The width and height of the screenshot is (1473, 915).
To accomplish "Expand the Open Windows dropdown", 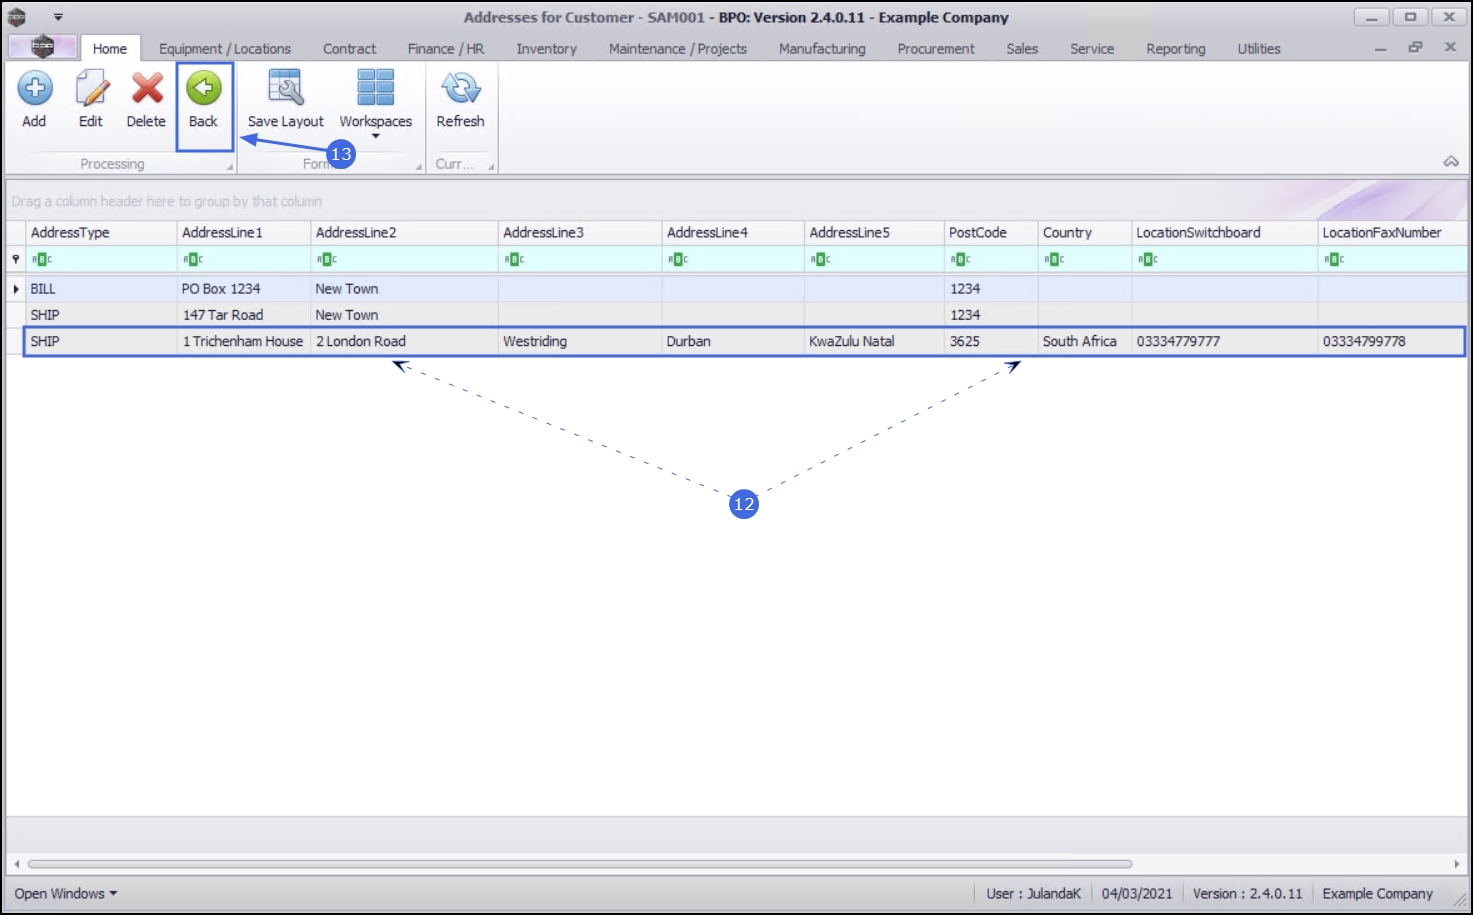I will tap(65, 893).
